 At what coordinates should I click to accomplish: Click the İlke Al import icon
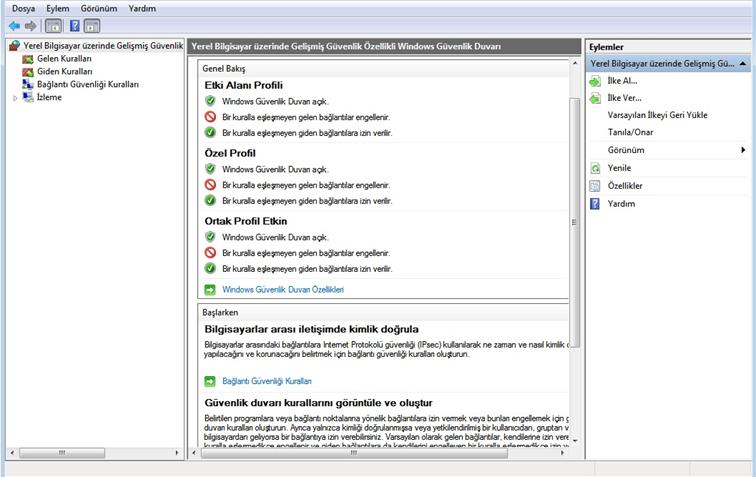tap(595, 81)
